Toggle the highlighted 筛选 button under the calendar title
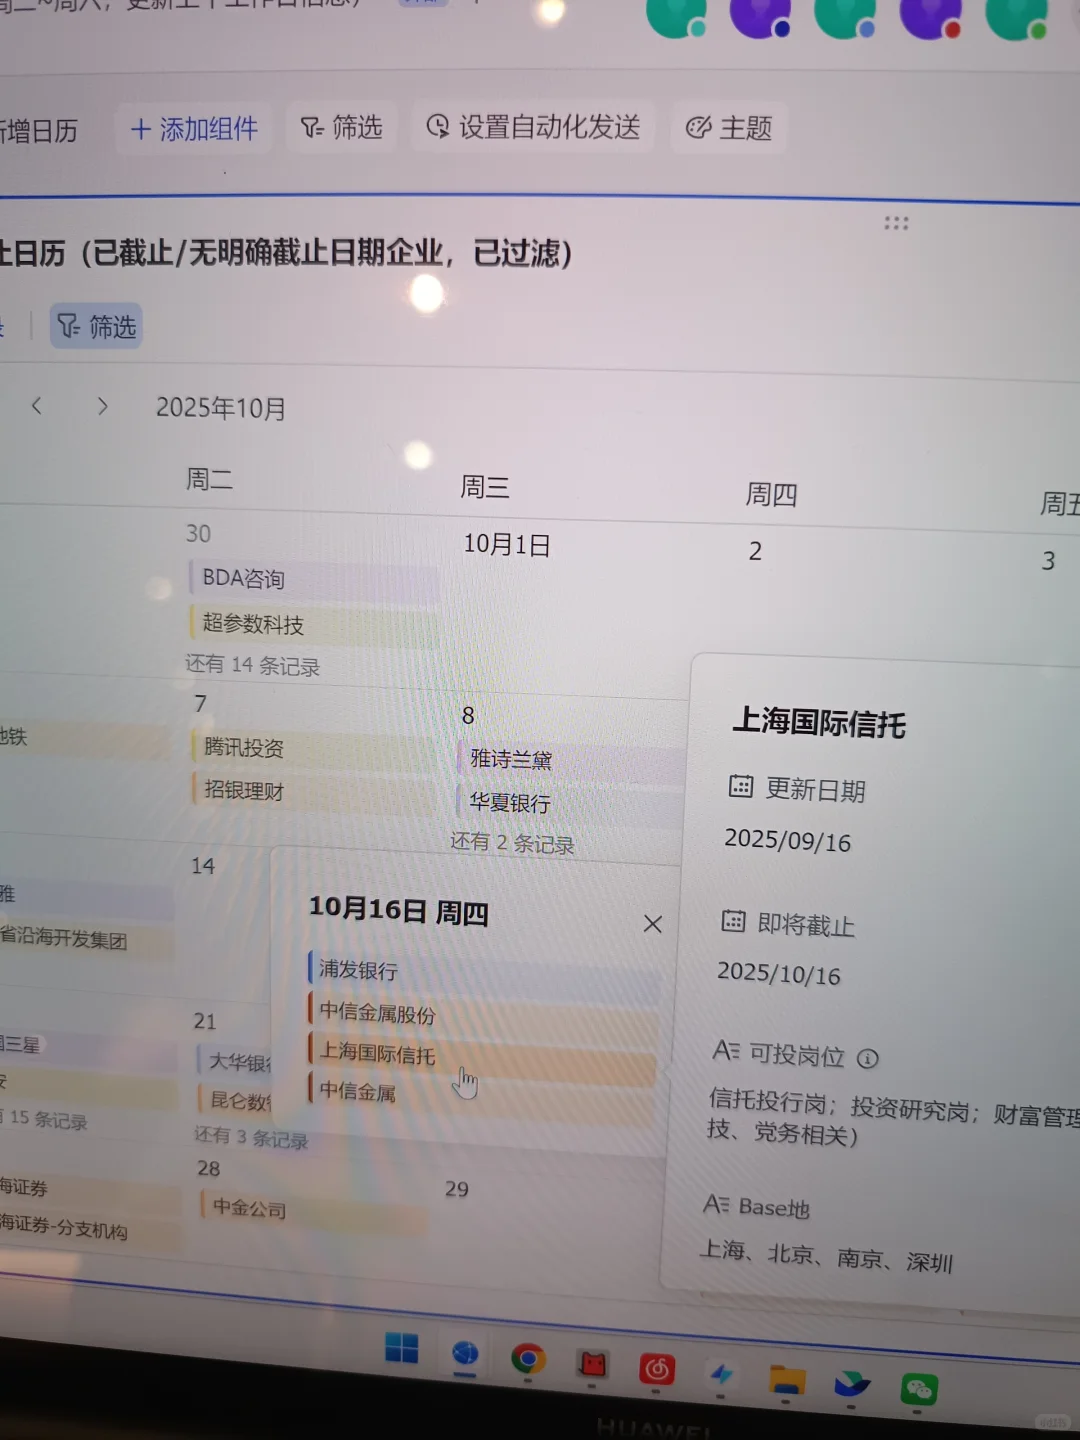The image size is (1080, 1440). pyautogui.click(x=96, y=326)
